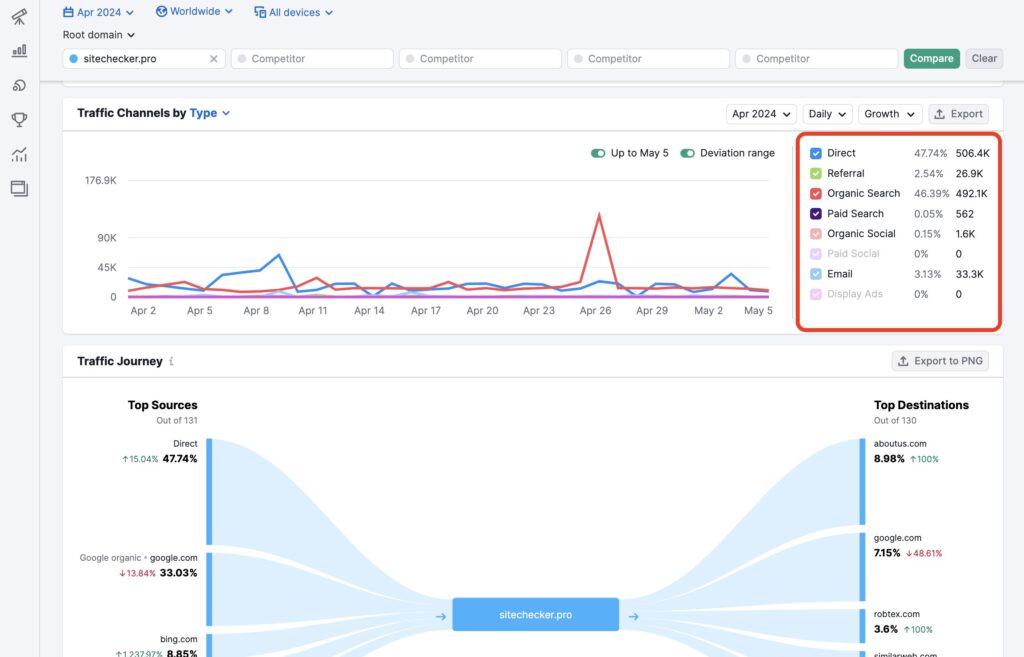Viewport: 1024px width, 657px height.
Task: Click the first Competitor input field
Action: point(312,59)
